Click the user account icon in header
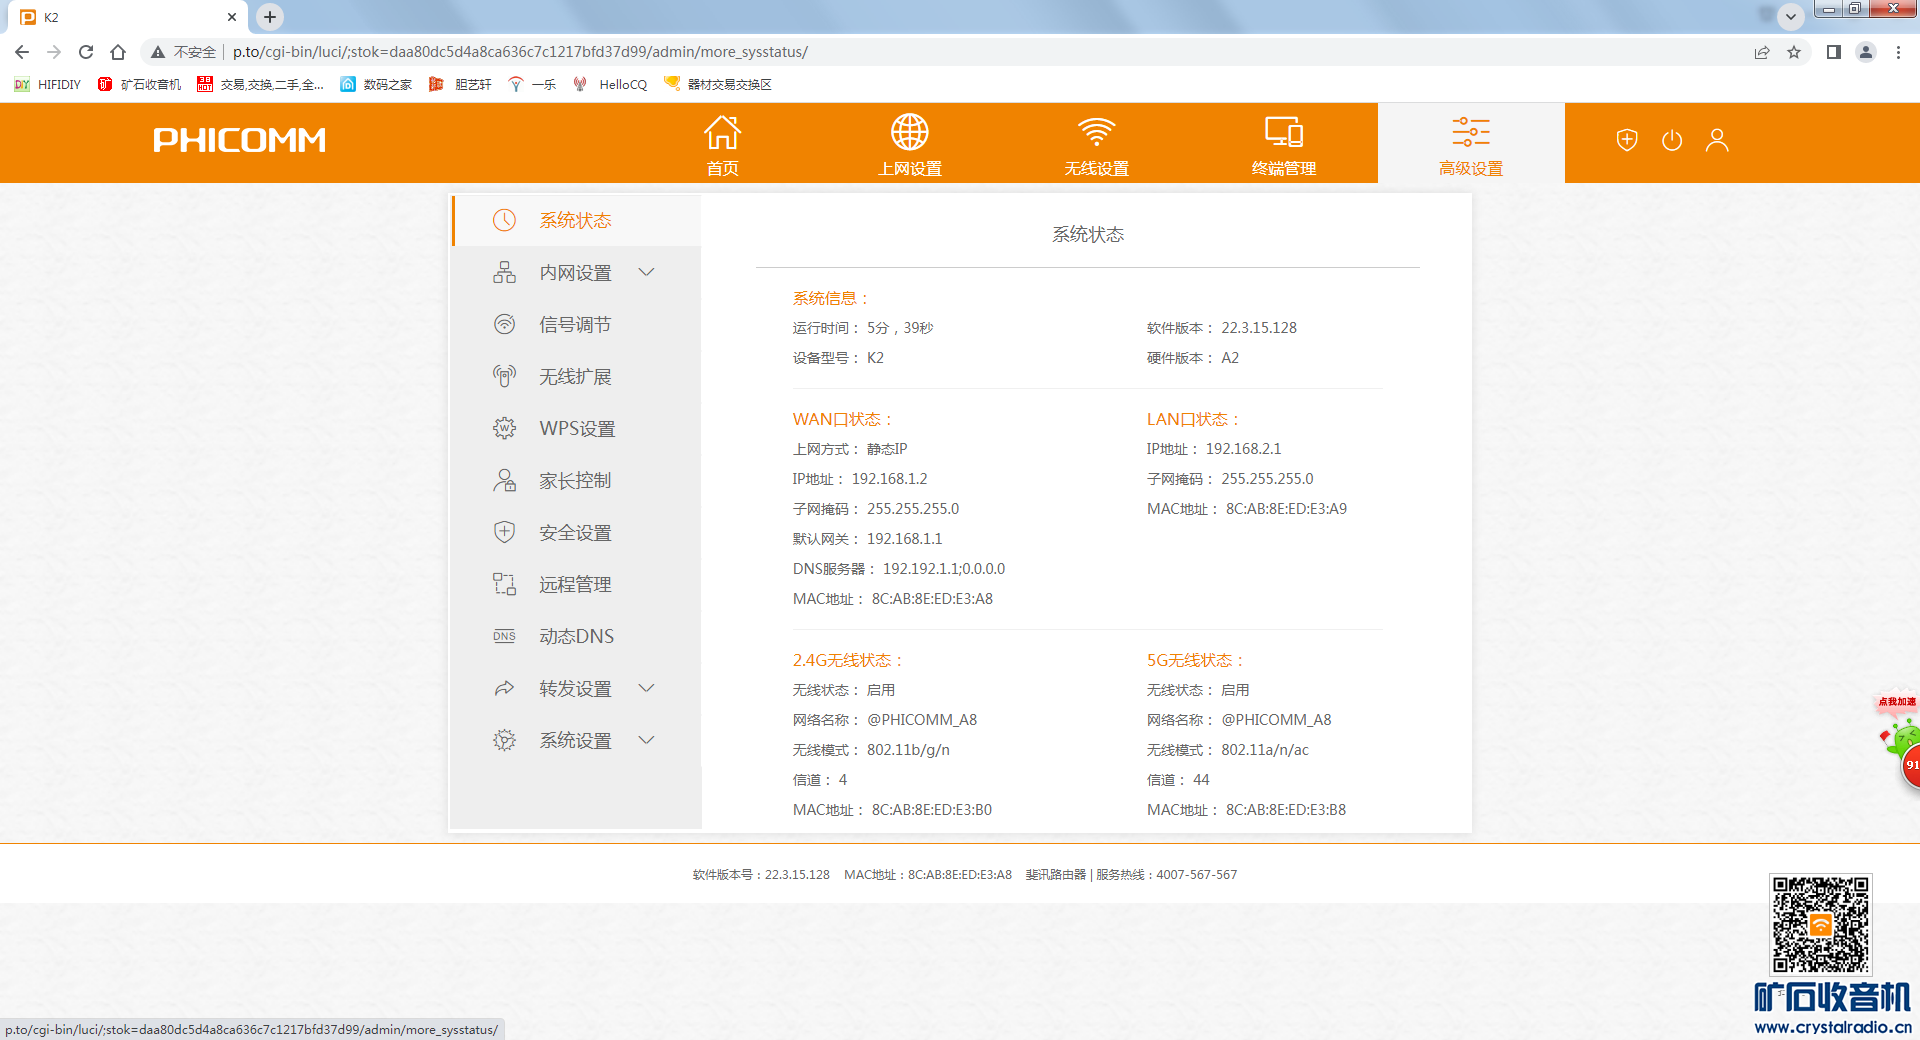 tap(1717, 140)
